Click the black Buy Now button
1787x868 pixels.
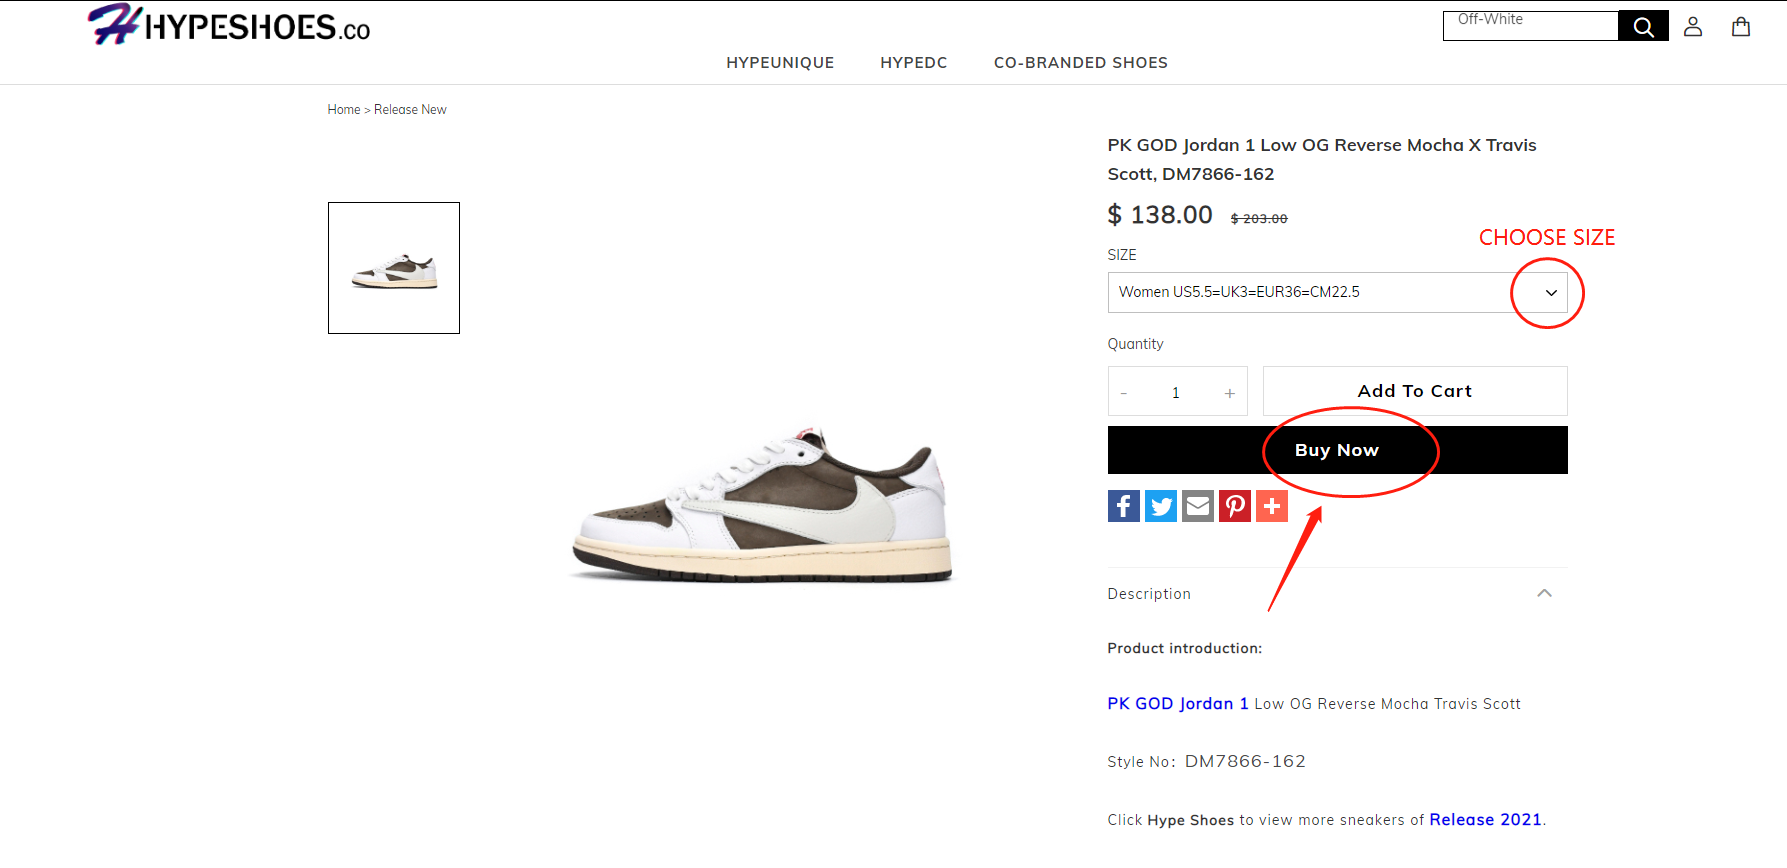tap(1337, 450)
